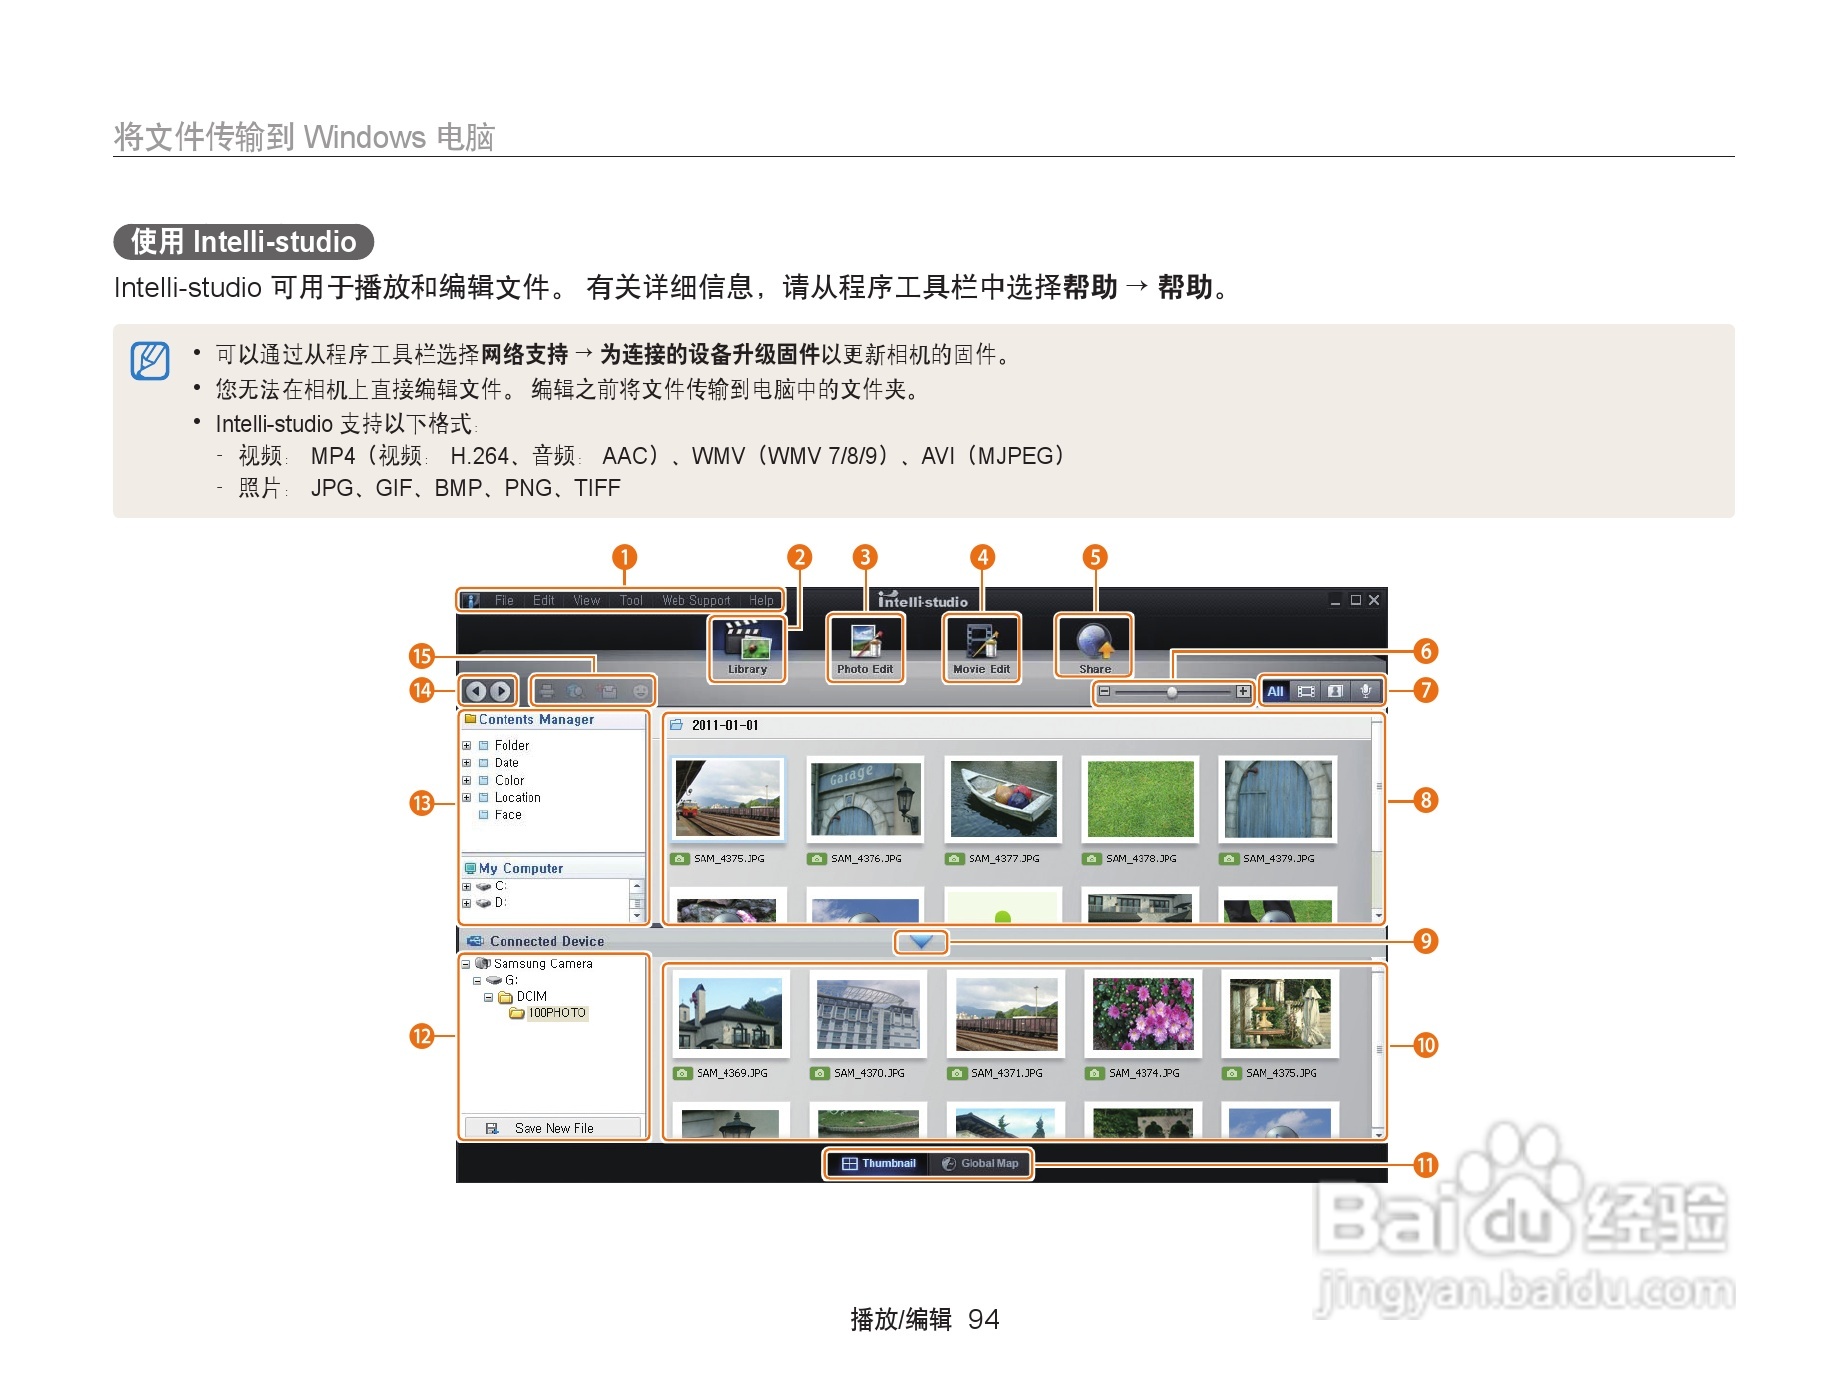Screen dimensions: 1848x1395
Task: Expand the Date node
Action: click(466, 763)
